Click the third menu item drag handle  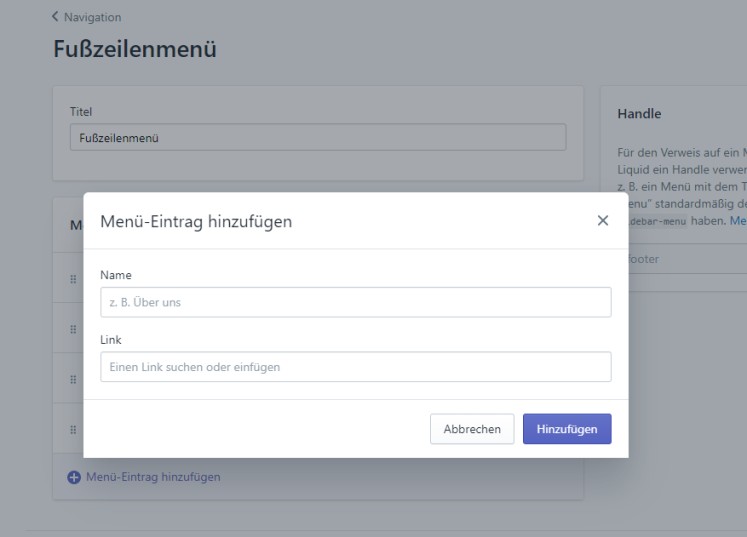73,379
